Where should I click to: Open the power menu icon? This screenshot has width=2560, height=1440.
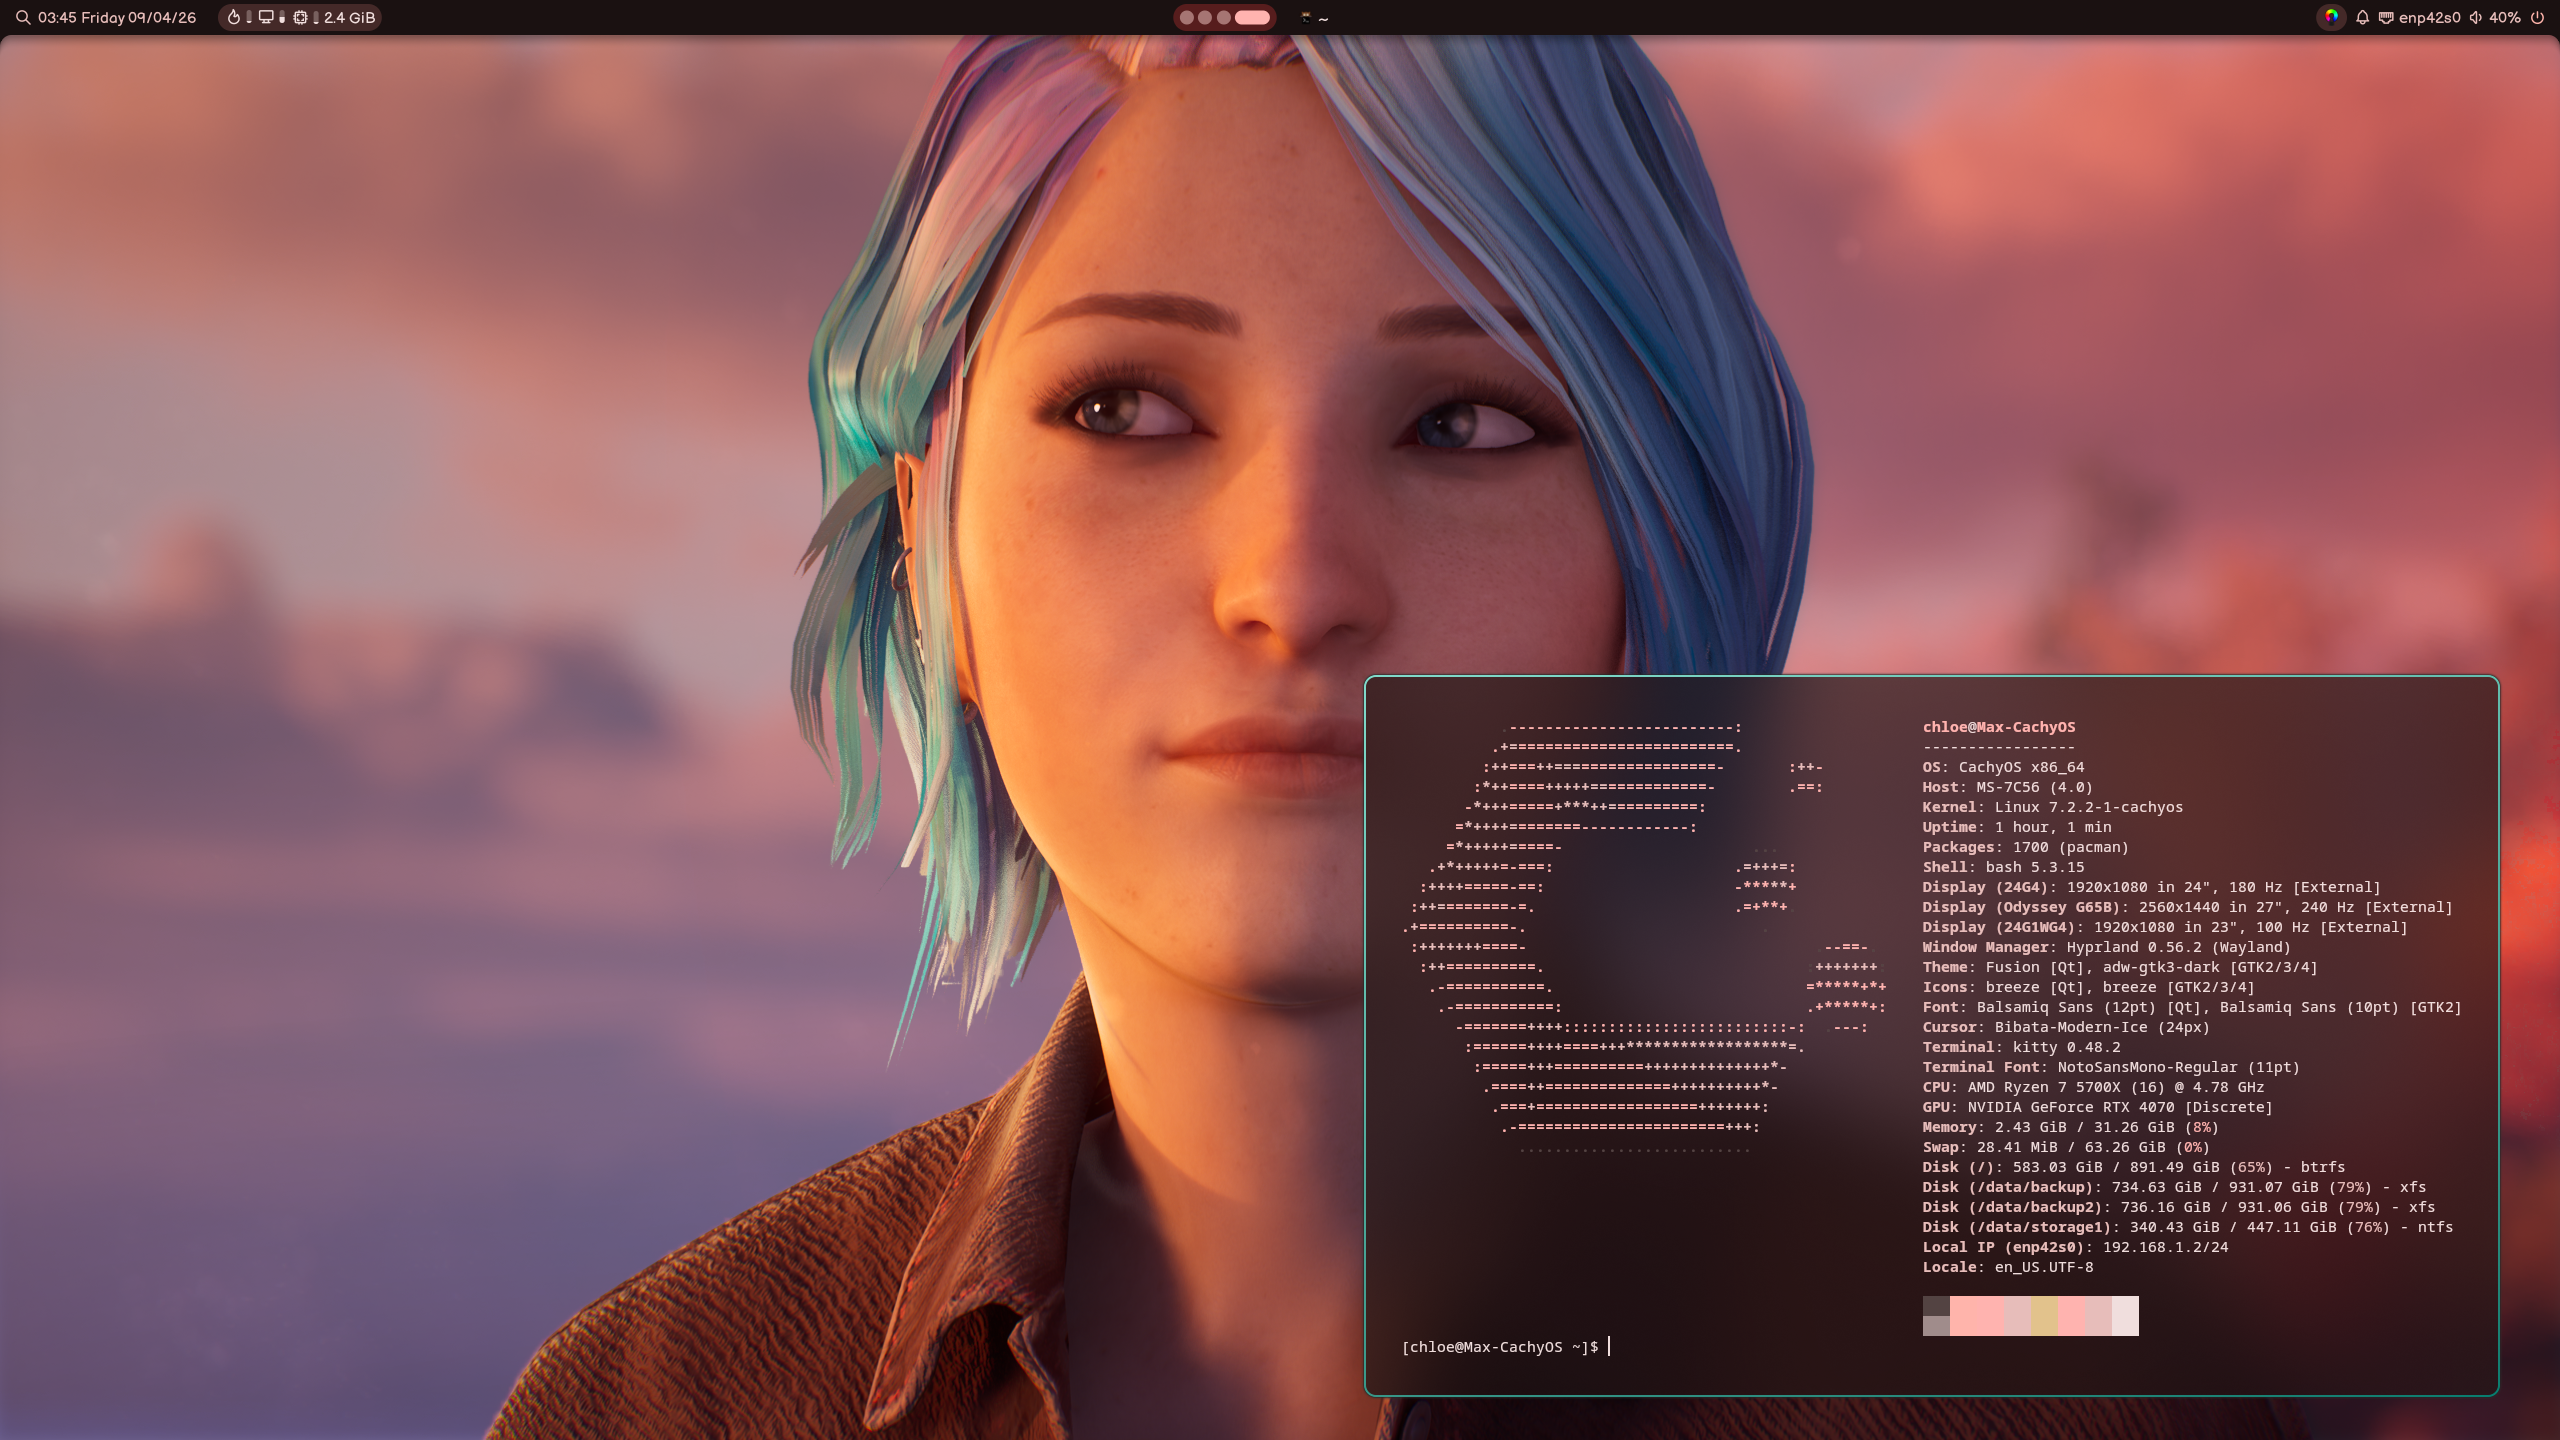[x=2537, y=17]
